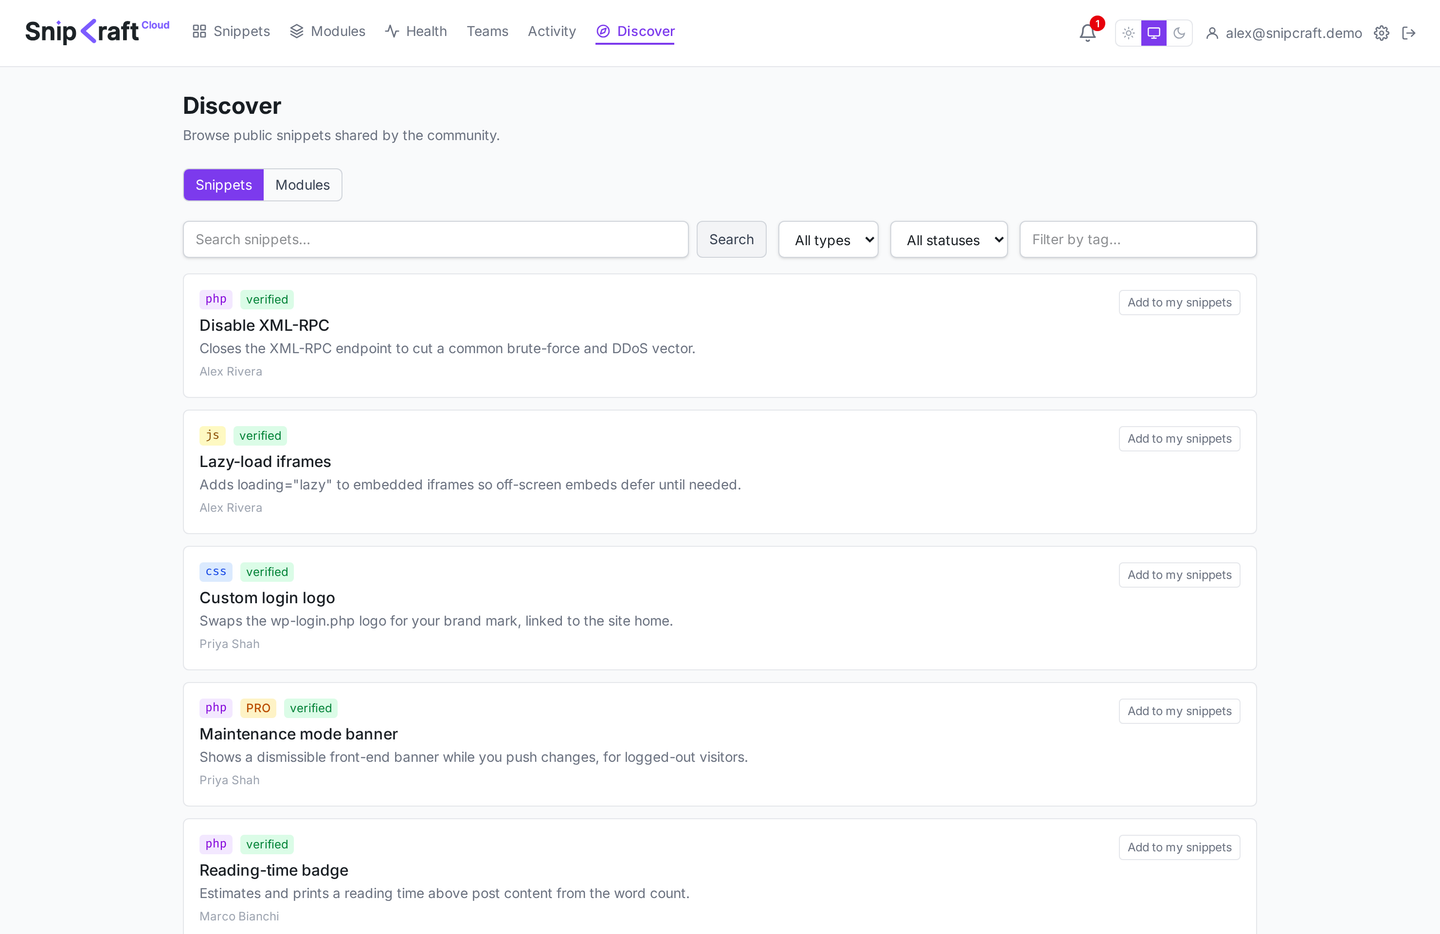Screen dimensions: 1440x934
Task: Expand the All types dropdown
Action: (828, 239)
